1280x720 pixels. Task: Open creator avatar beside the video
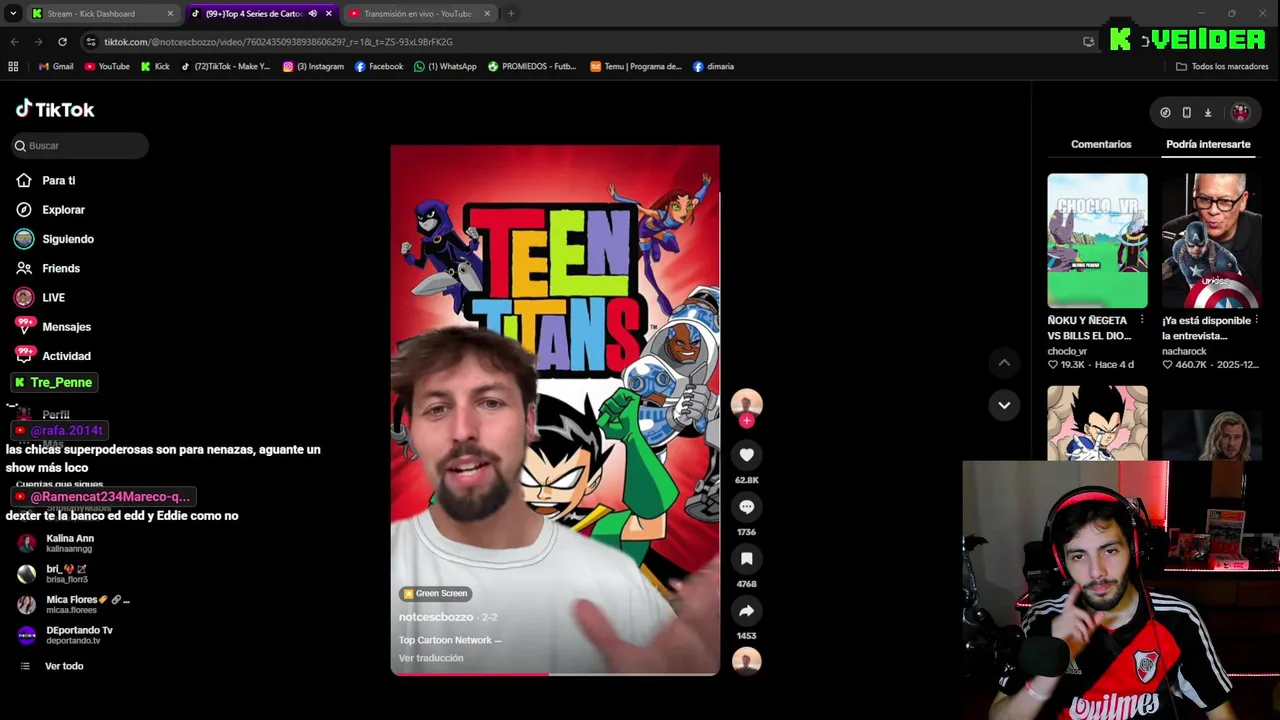coord(746,403)
